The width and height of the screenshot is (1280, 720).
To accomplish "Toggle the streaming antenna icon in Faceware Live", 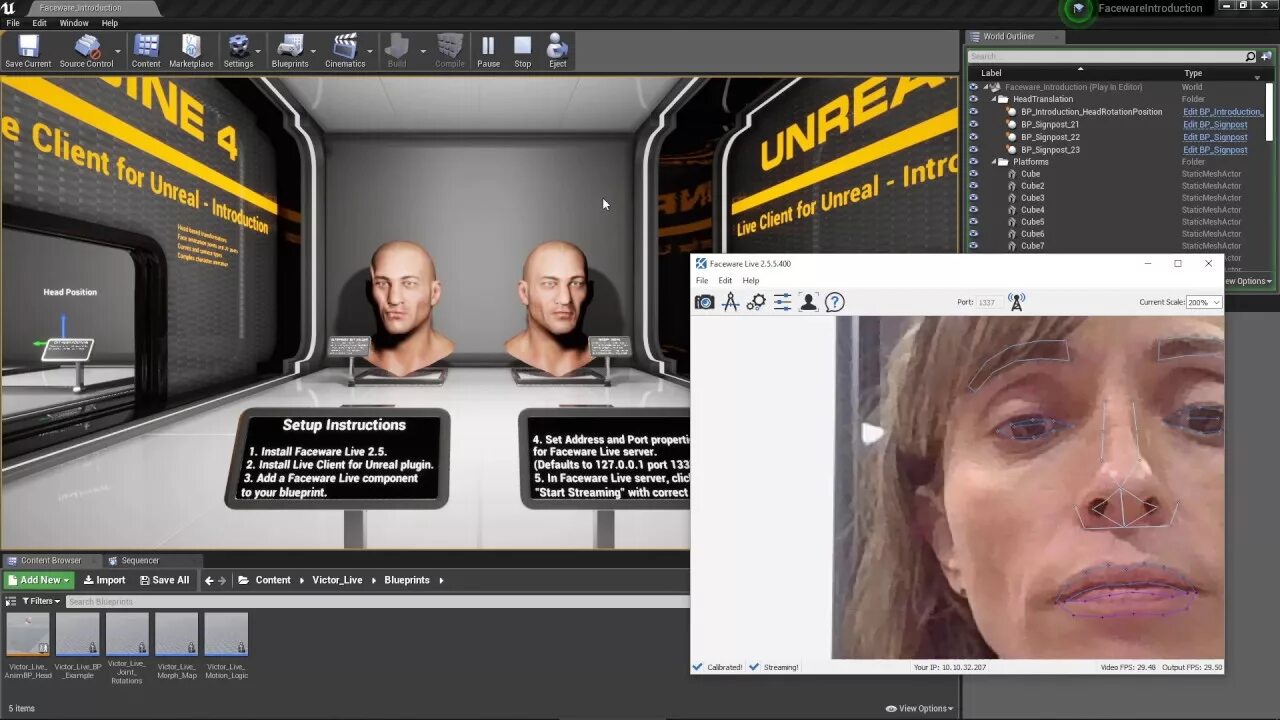I will (x=1017, y=302).
